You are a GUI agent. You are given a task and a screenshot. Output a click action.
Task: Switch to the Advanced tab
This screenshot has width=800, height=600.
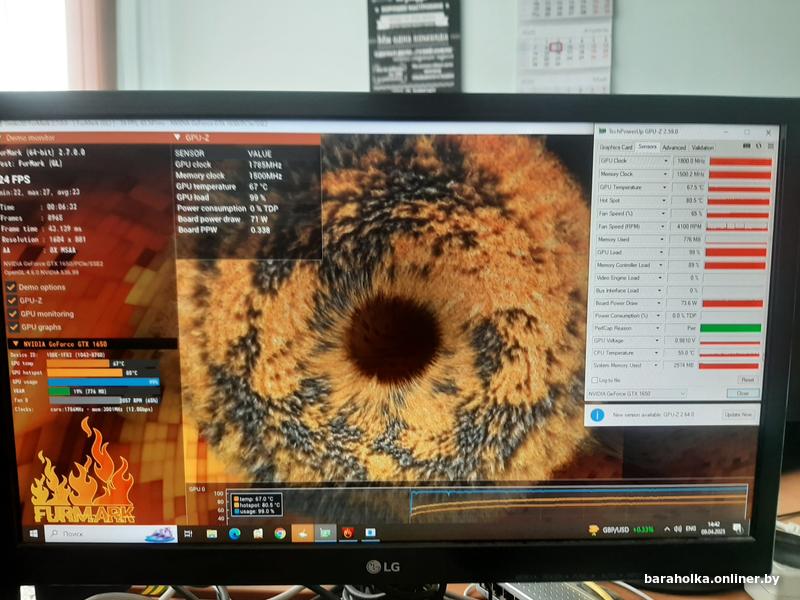(x=673, y=147)
